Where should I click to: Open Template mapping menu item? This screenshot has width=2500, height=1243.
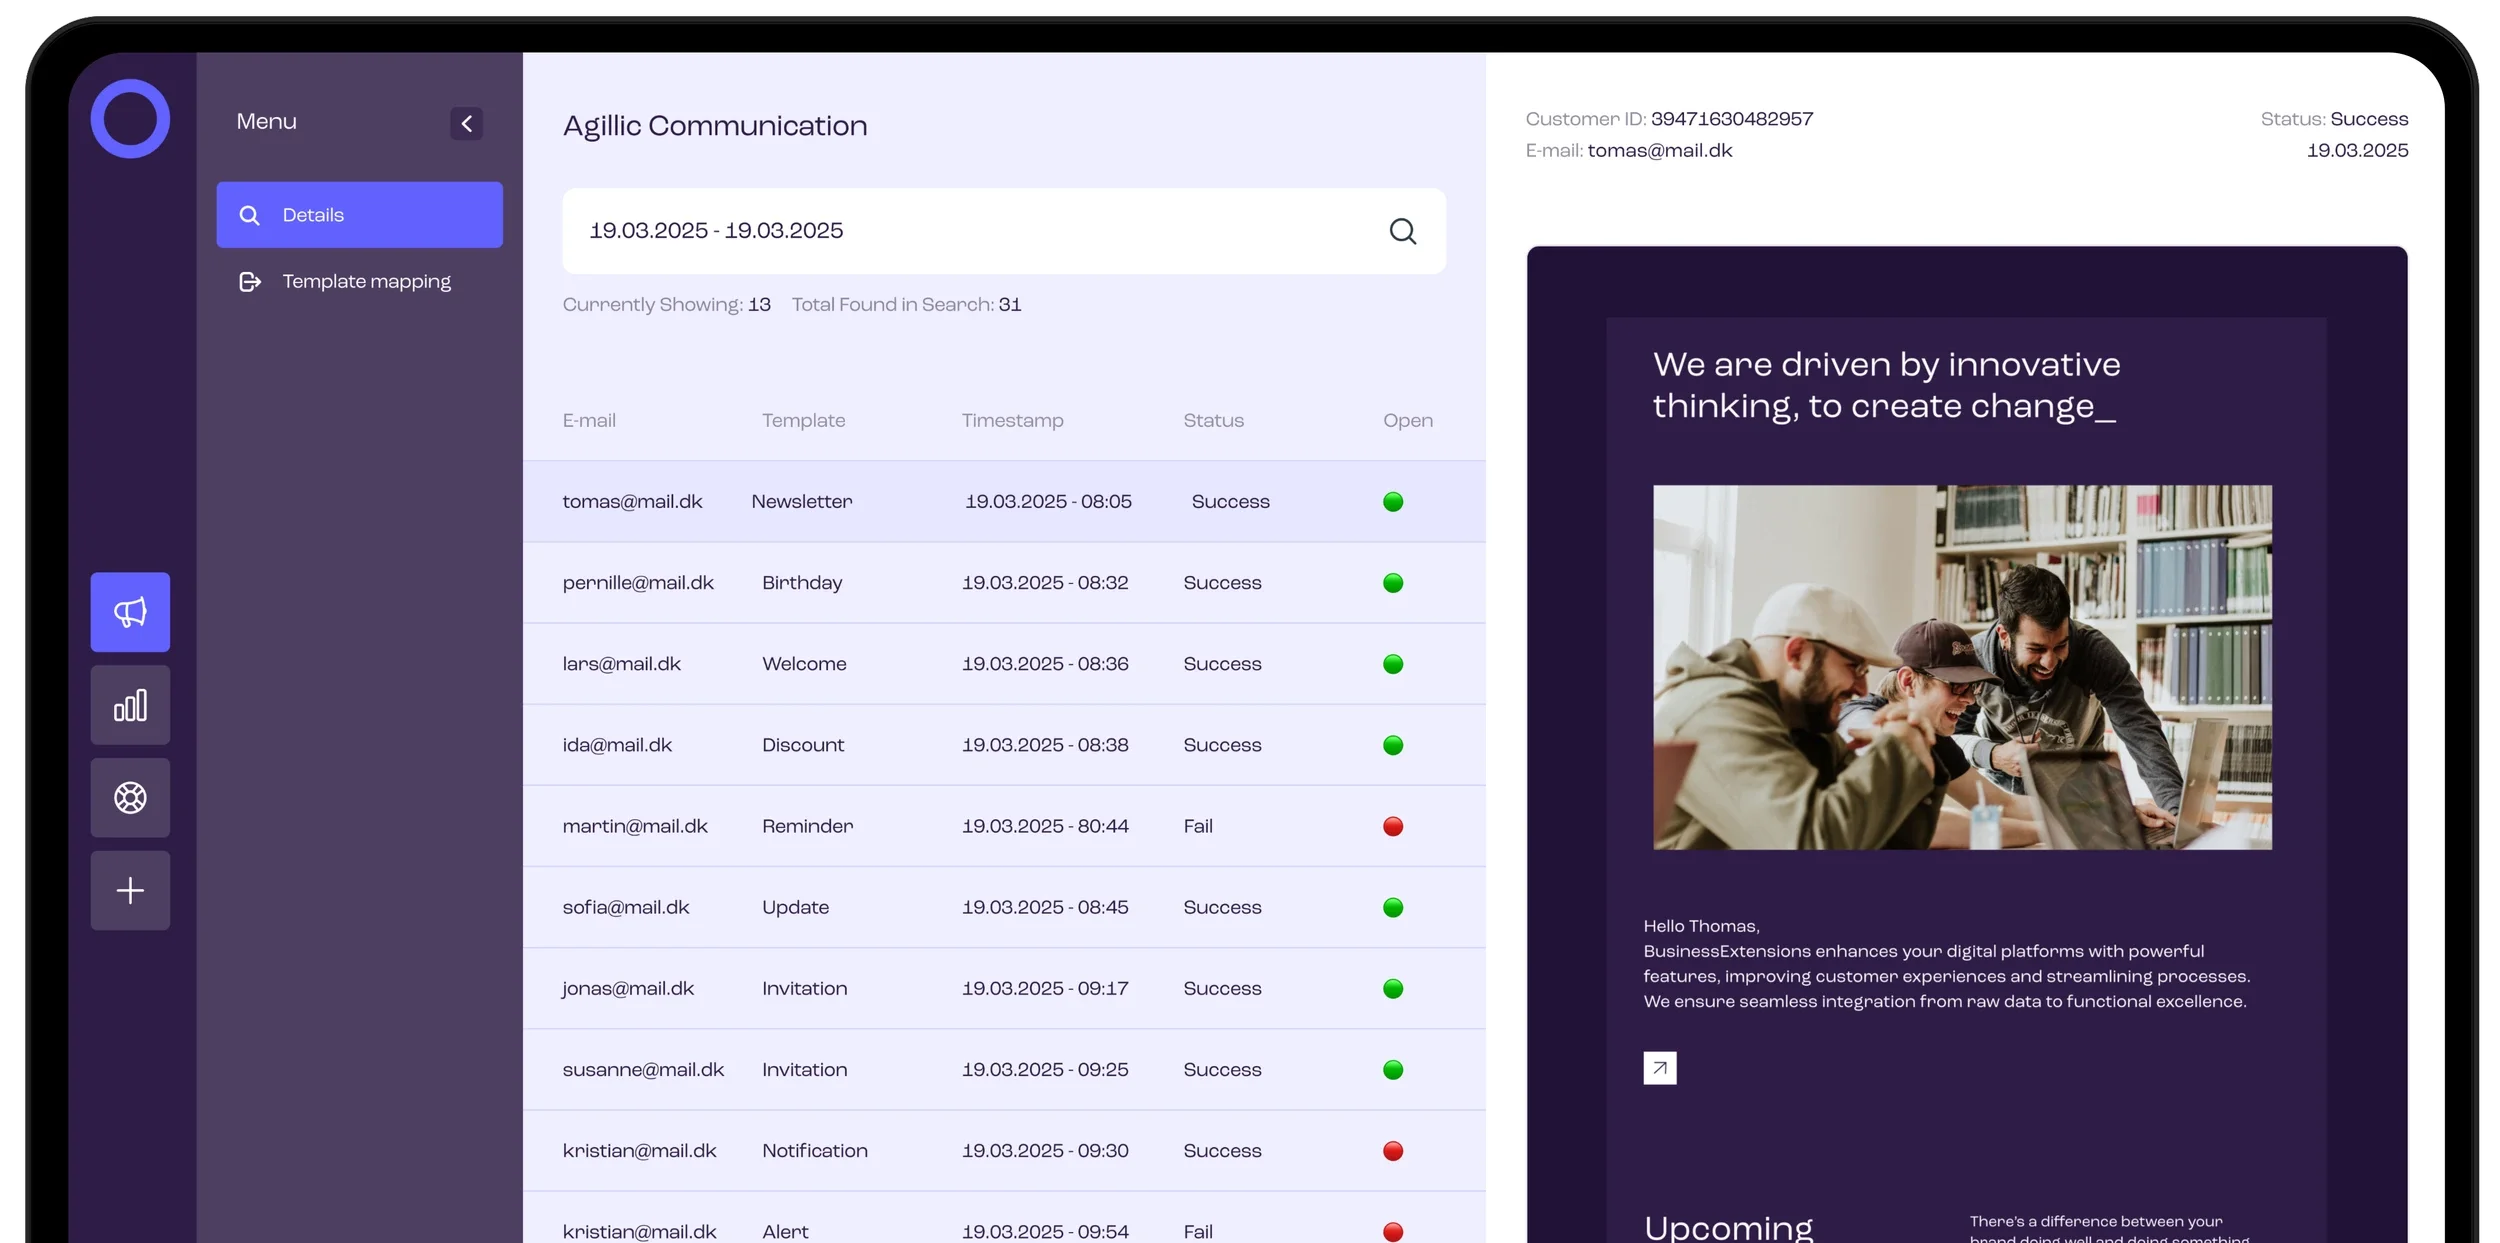366,282
